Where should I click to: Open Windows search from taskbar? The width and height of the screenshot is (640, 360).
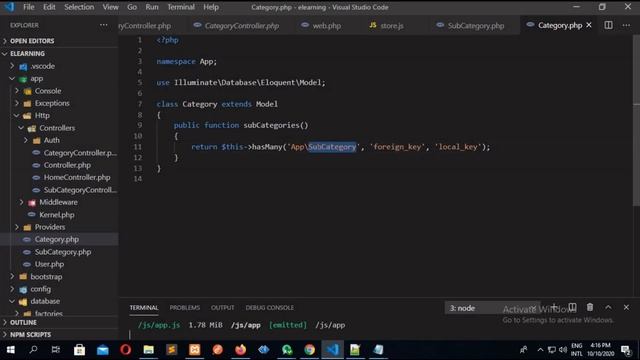[x=33, y=350]
